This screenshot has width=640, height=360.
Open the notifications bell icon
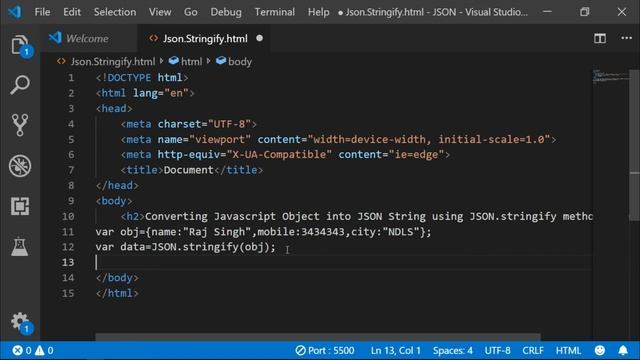pos(623,350)
